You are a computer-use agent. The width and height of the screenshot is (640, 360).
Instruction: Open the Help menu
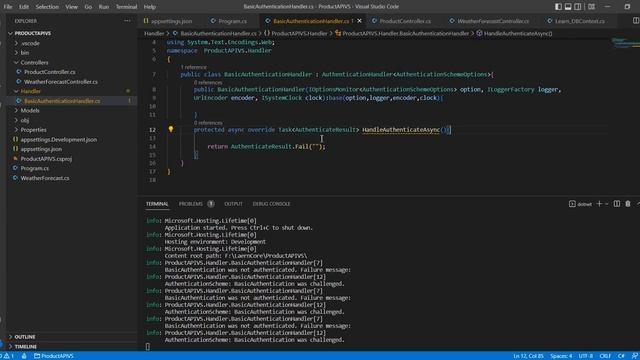point(150,7)
